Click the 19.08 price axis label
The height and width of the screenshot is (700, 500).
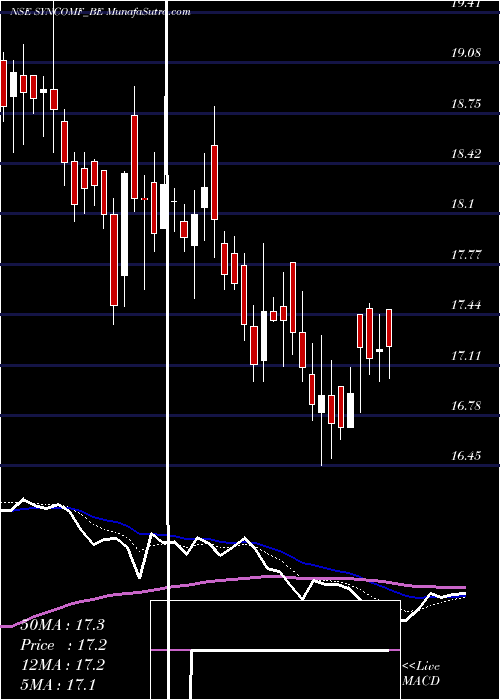coord(467,53)
